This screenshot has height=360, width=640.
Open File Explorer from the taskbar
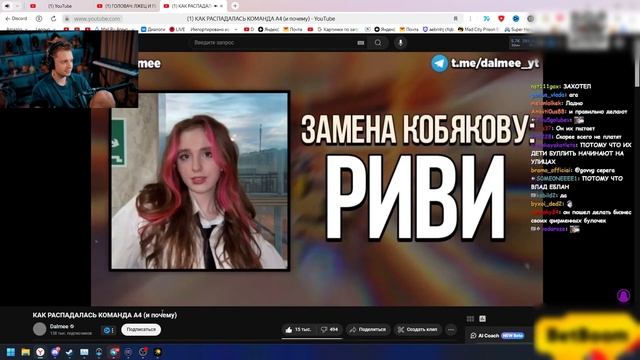coord(26,352)
